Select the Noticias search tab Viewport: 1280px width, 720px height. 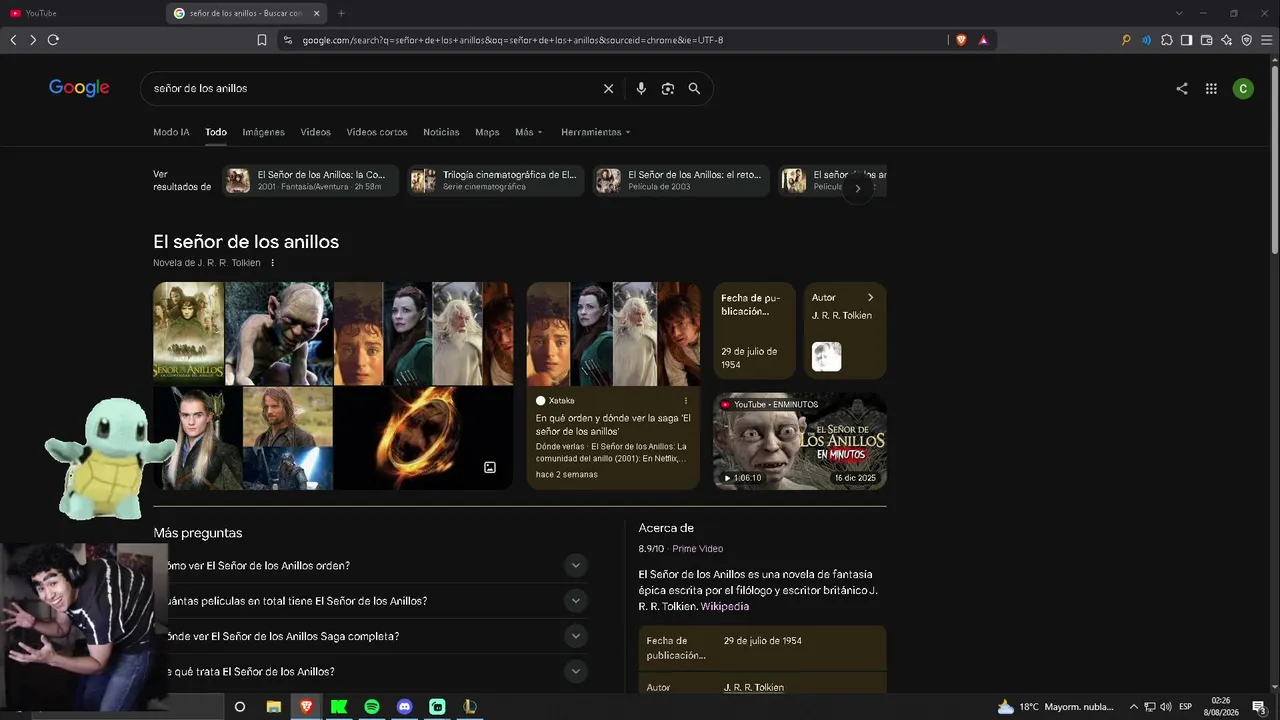(441, 132)
